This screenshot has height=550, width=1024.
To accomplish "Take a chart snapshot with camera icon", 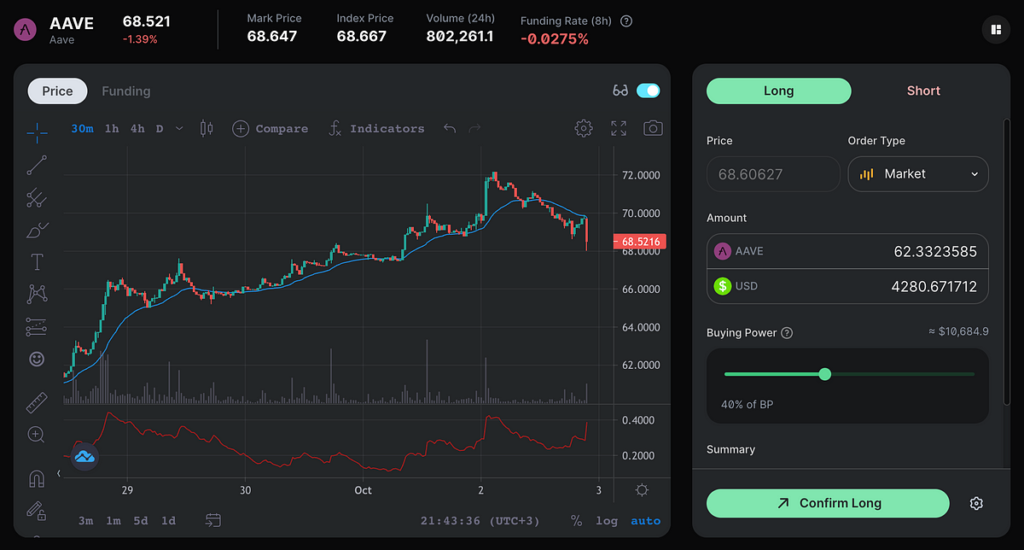I will (652, 128).
